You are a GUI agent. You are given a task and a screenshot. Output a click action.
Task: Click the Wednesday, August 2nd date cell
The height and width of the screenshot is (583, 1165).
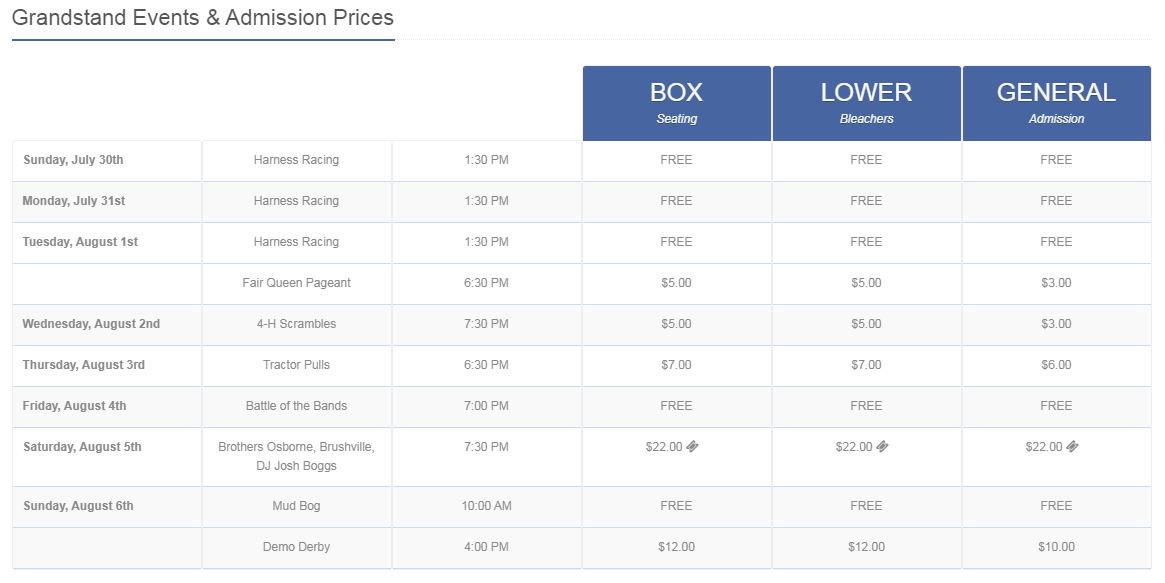(x=107, y=325)
